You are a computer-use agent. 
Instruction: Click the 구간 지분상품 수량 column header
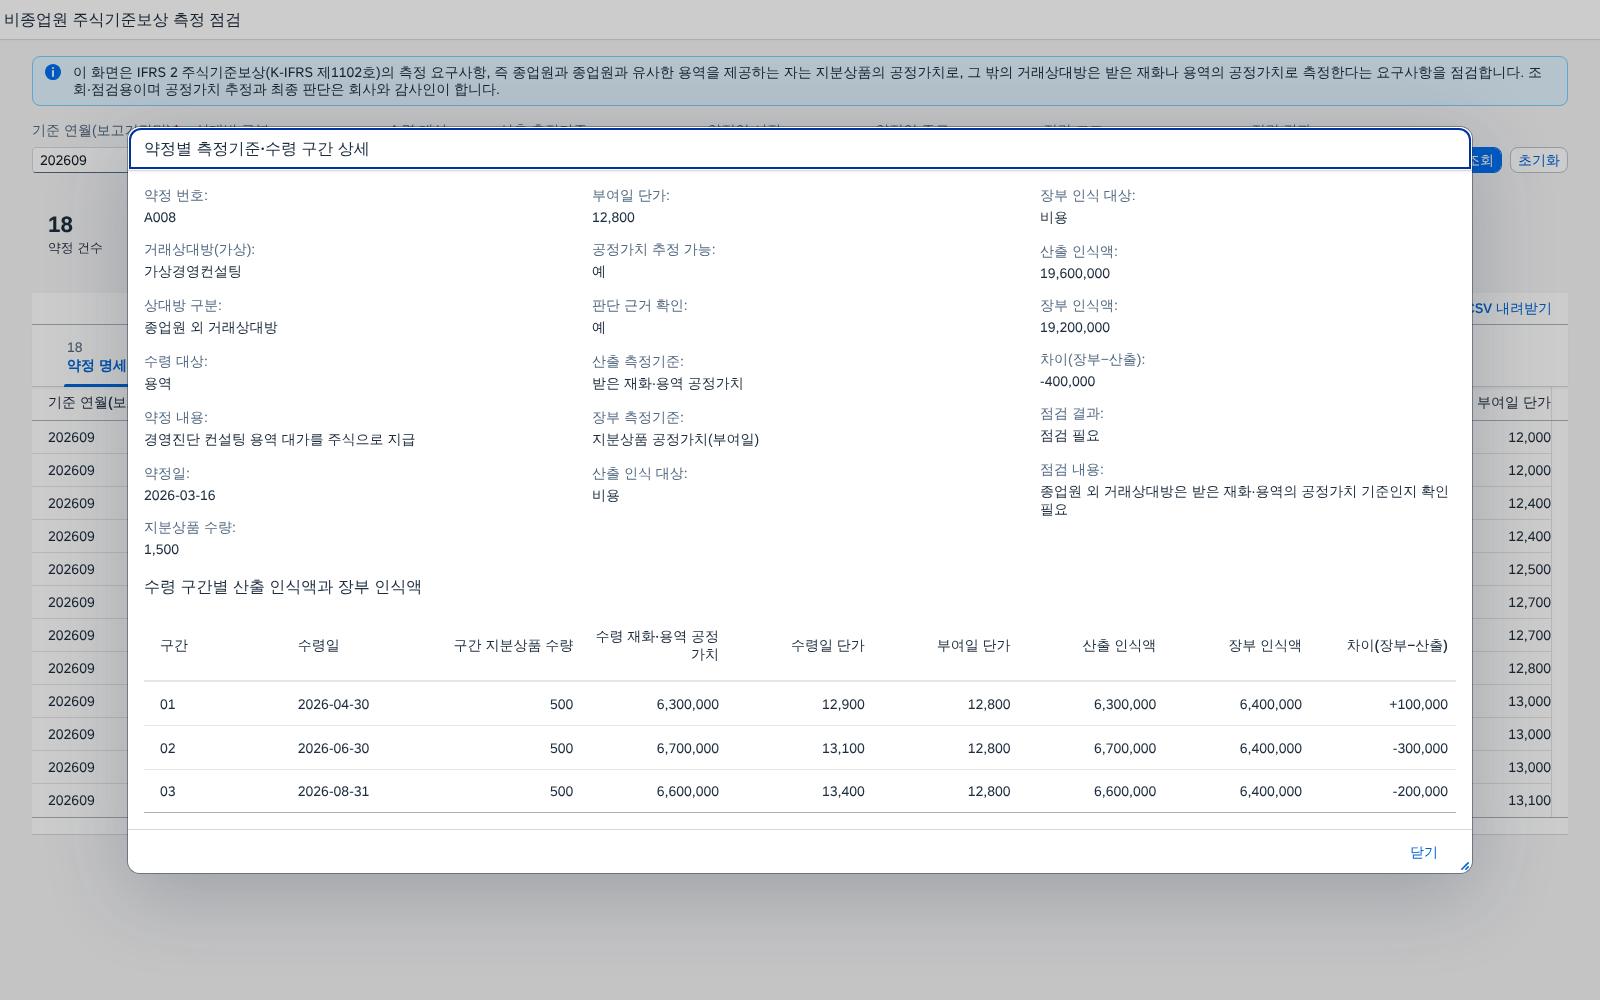click(513, 646)
